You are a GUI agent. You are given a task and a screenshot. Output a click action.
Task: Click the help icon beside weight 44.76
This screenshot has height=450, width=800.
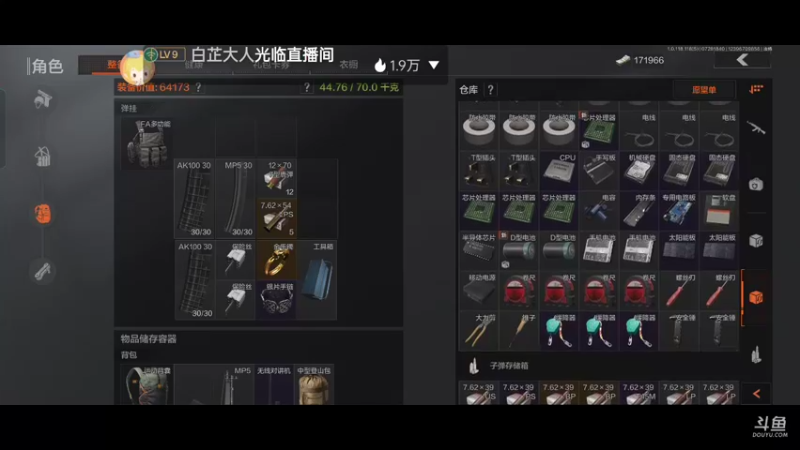point(307,88)
